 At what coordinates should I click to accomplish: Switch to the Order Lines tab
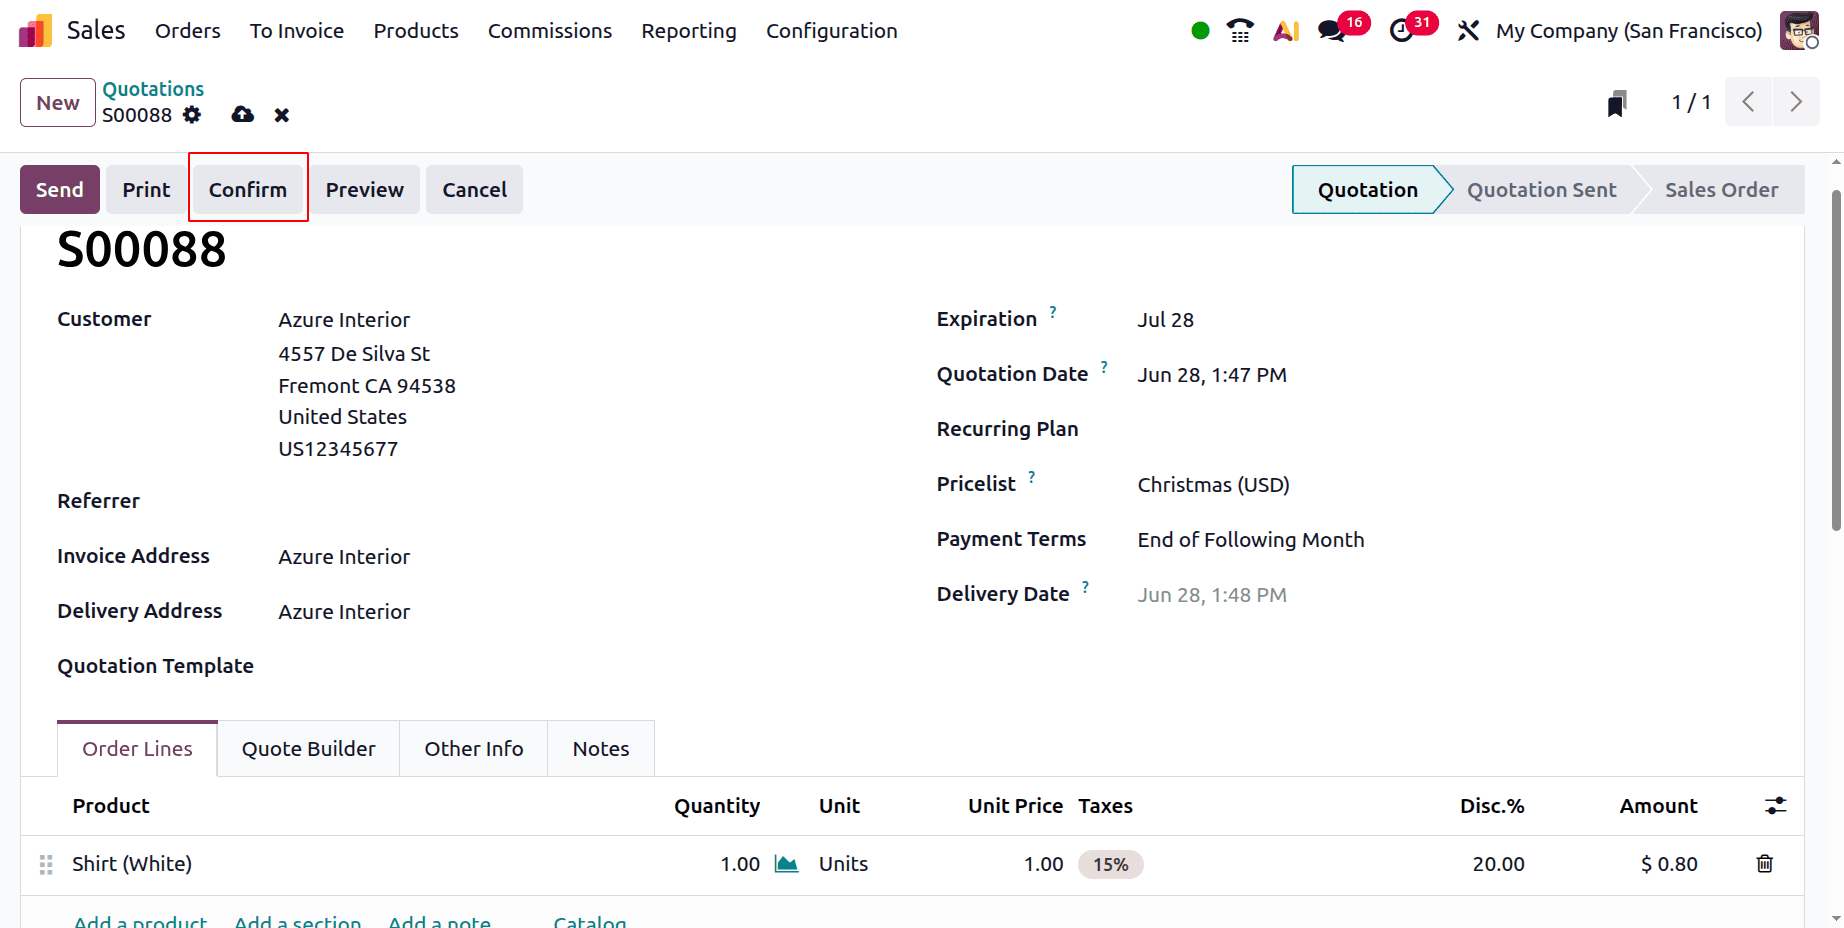[x=137, y=749]
